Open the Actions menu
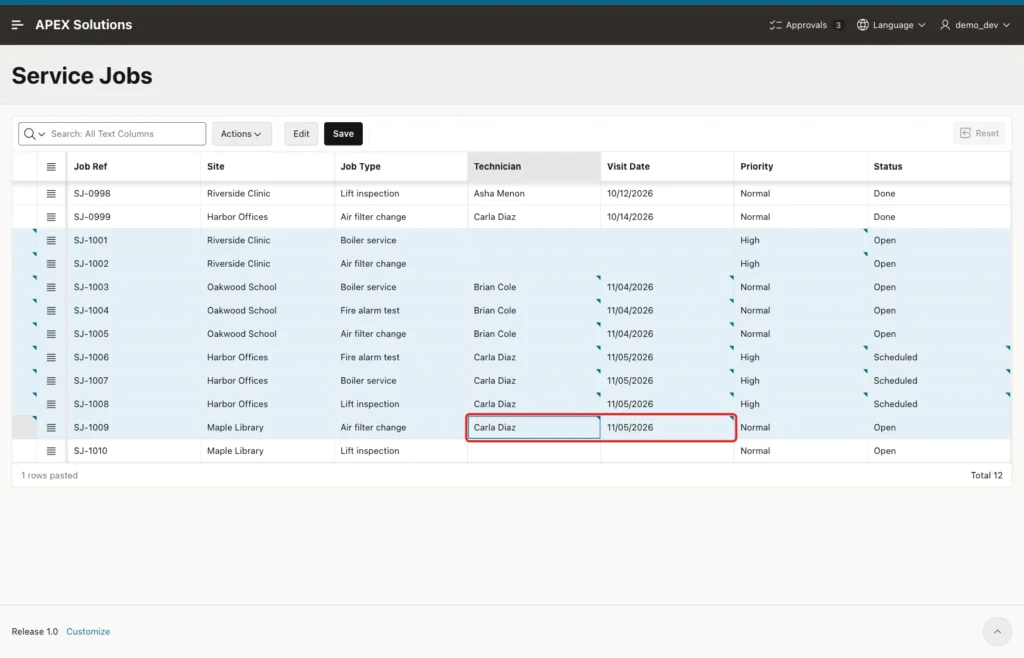Viewport: 1024px width, 658px height. [242, 134]
